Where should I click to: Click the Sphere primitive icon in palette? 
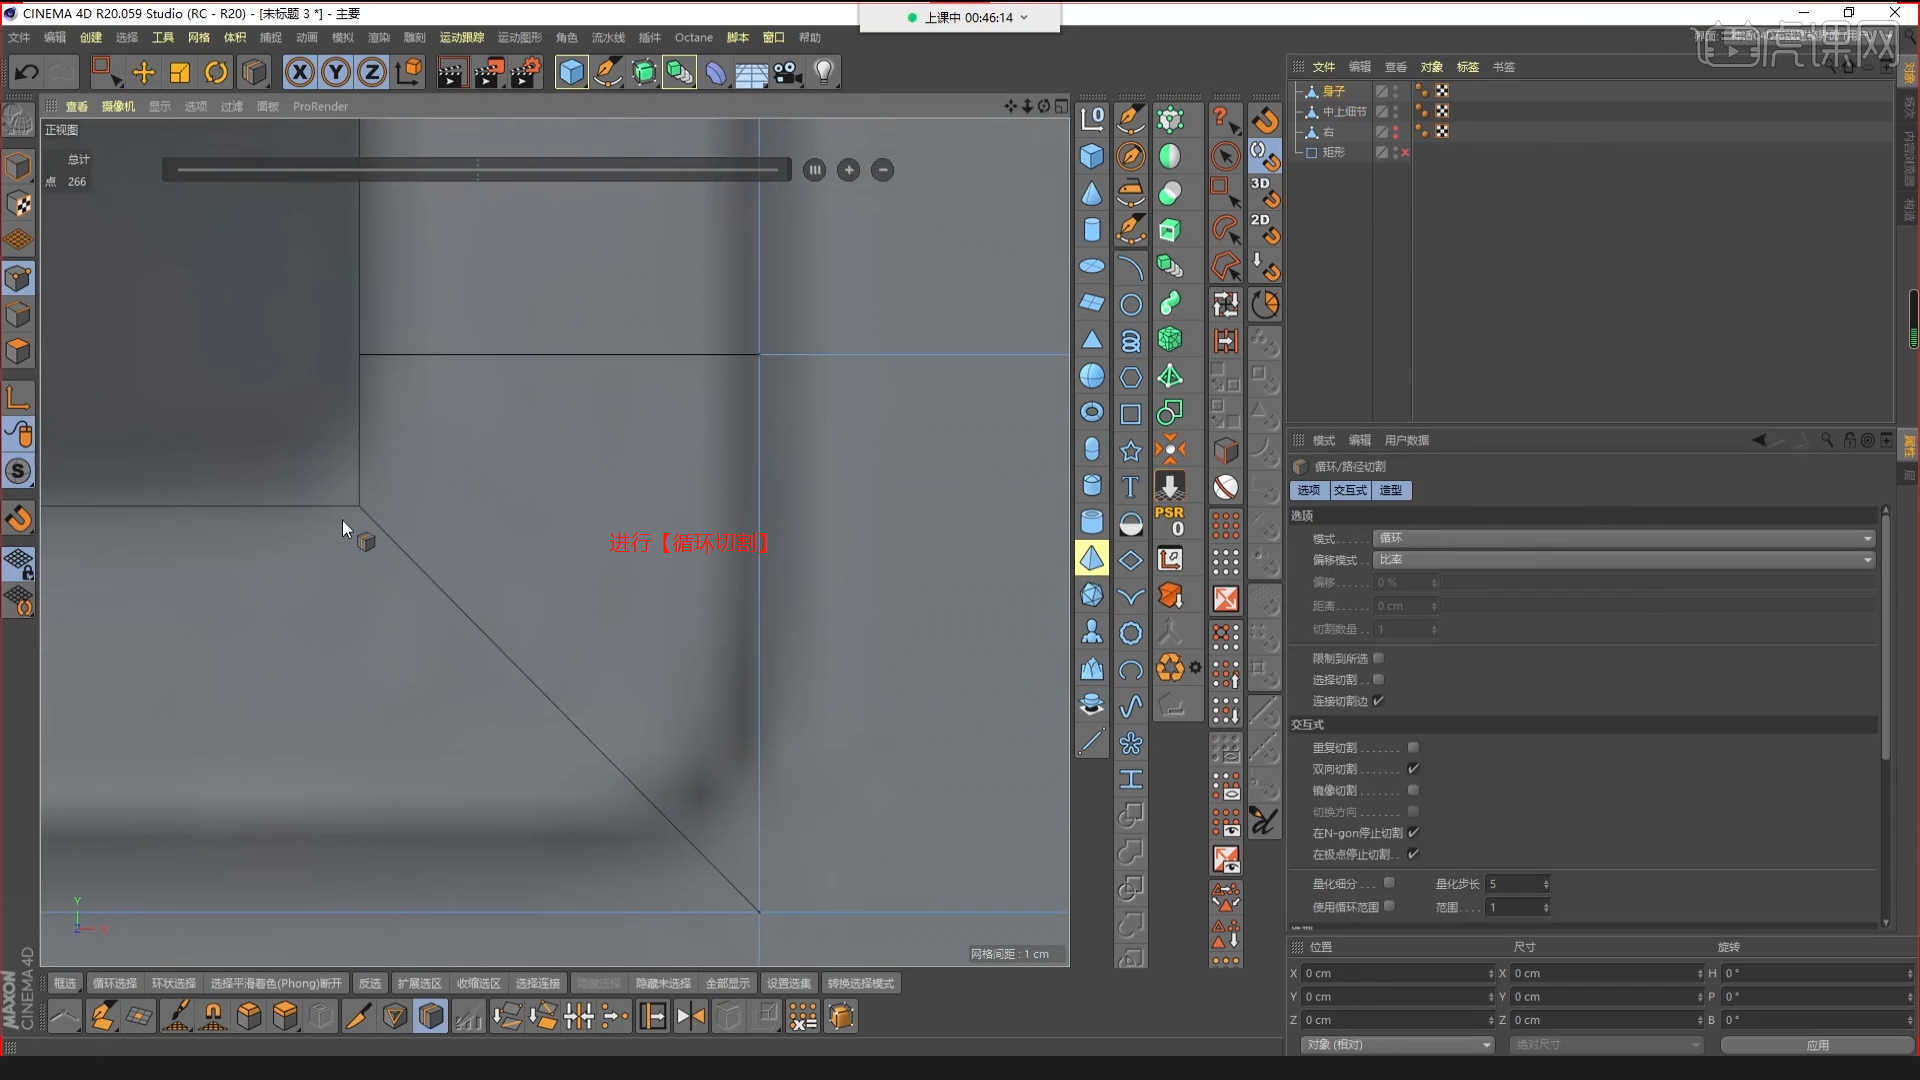tap(1092, 376)
